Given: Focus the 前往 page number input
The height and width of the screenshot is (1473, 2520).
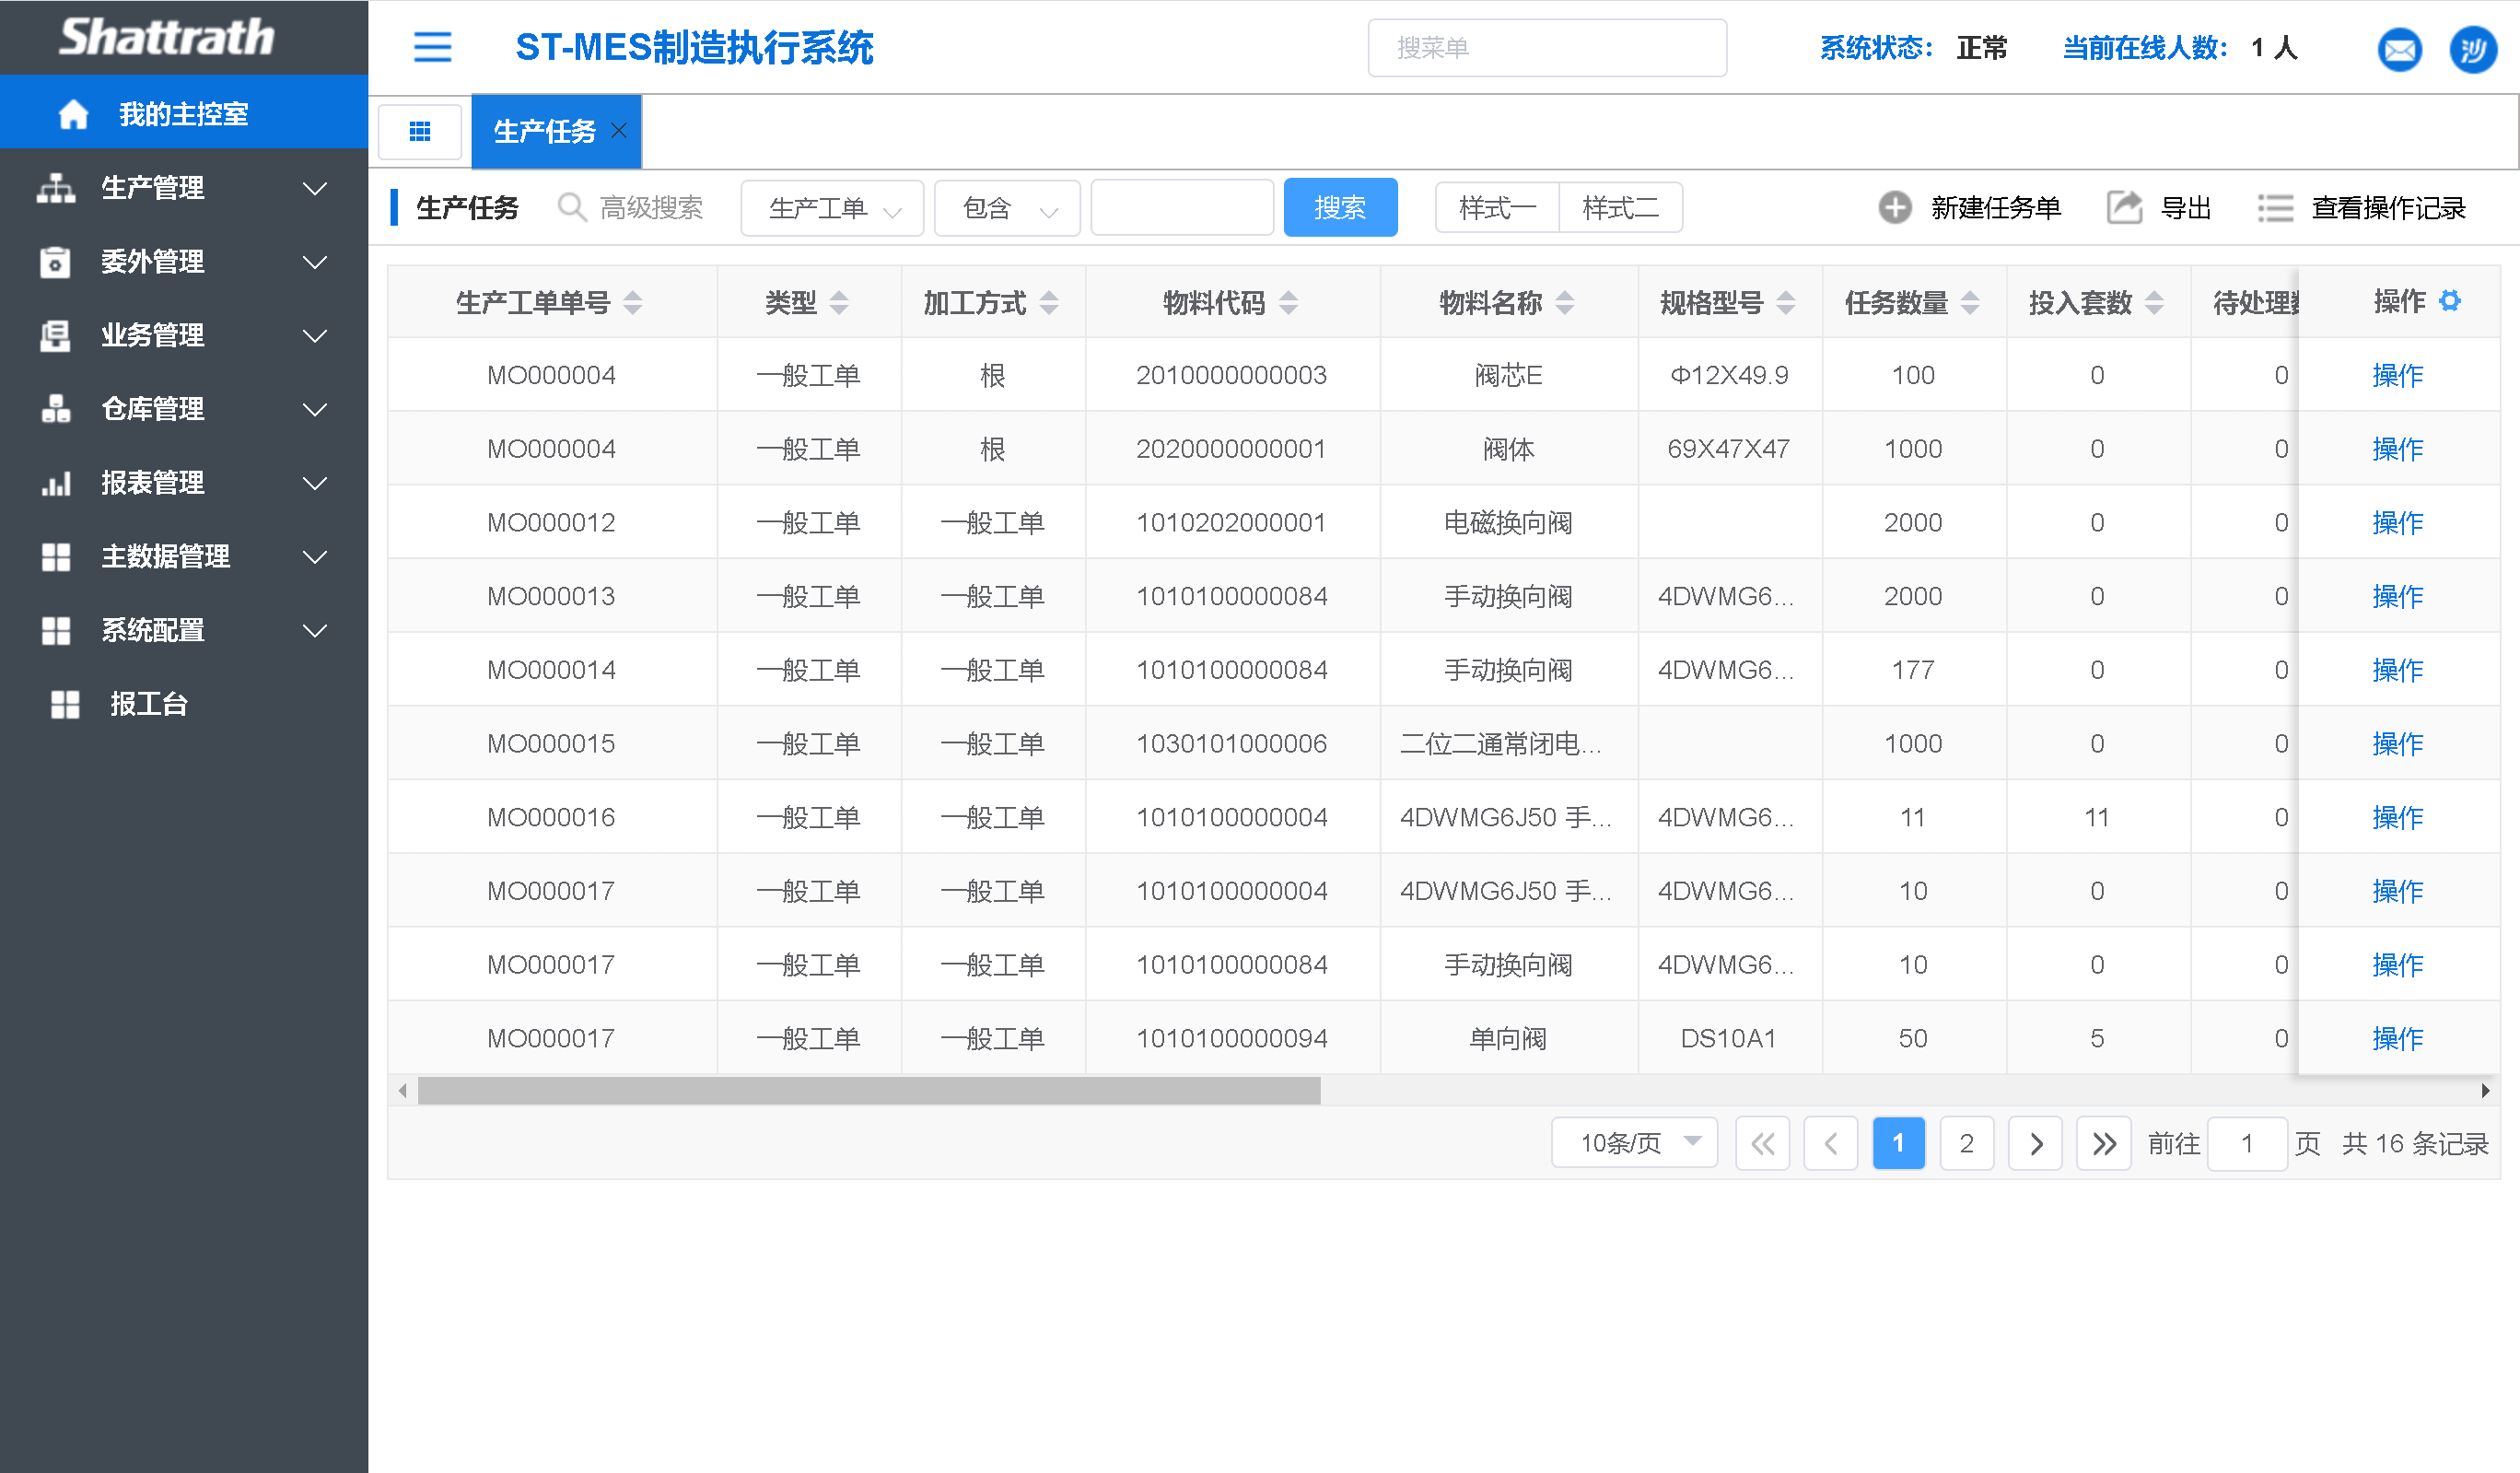Looking at the screenshot, I should pyautogui.click(x=2246, y=1143).
